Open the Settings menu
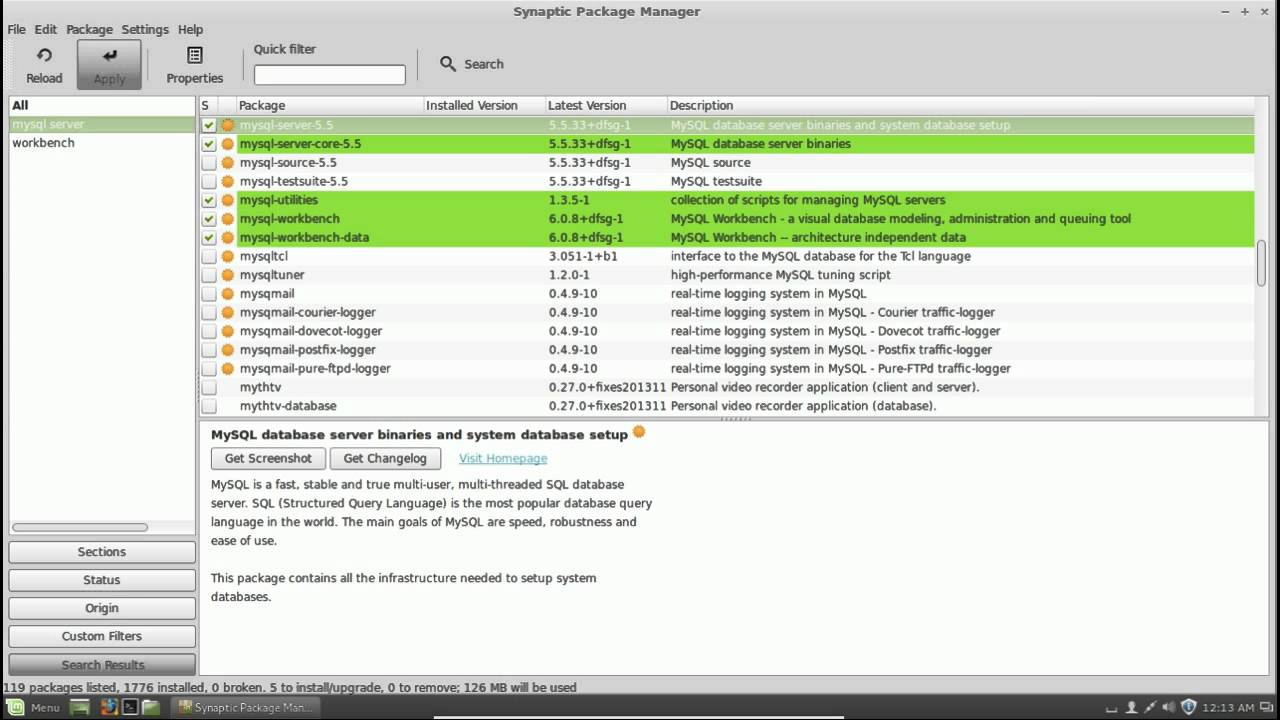 click(x=145, y=29)
